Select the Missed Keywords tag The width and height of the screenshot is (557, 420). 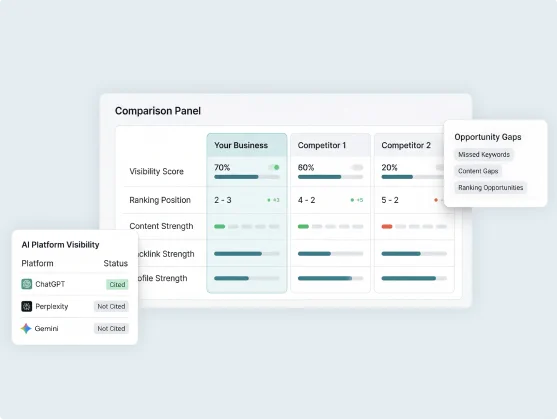[x=484, y=155]
